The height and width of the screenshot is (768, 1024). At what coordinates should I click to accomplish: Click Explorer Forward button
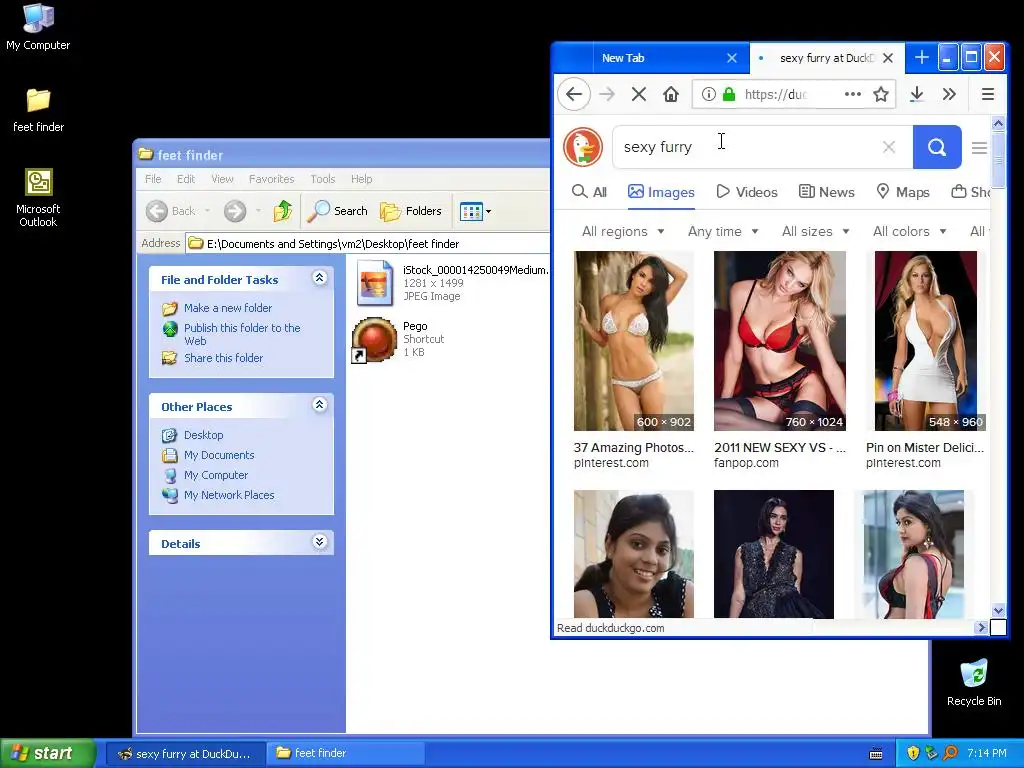tap(235, 211)
